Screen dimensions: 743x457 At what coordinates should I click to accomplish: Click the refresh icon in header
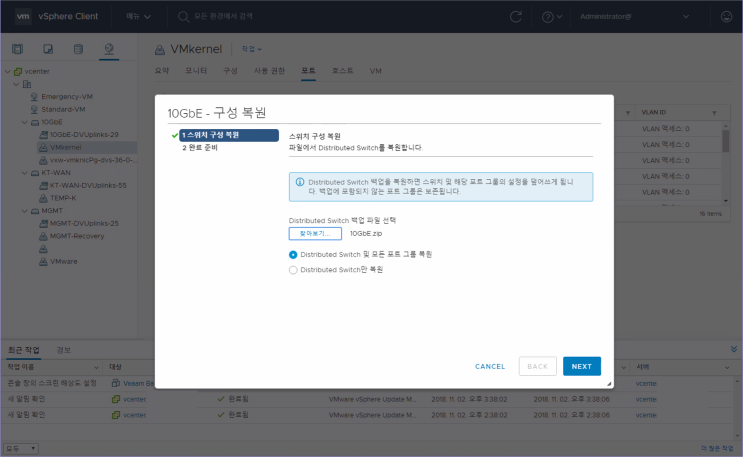click(516, 17)
